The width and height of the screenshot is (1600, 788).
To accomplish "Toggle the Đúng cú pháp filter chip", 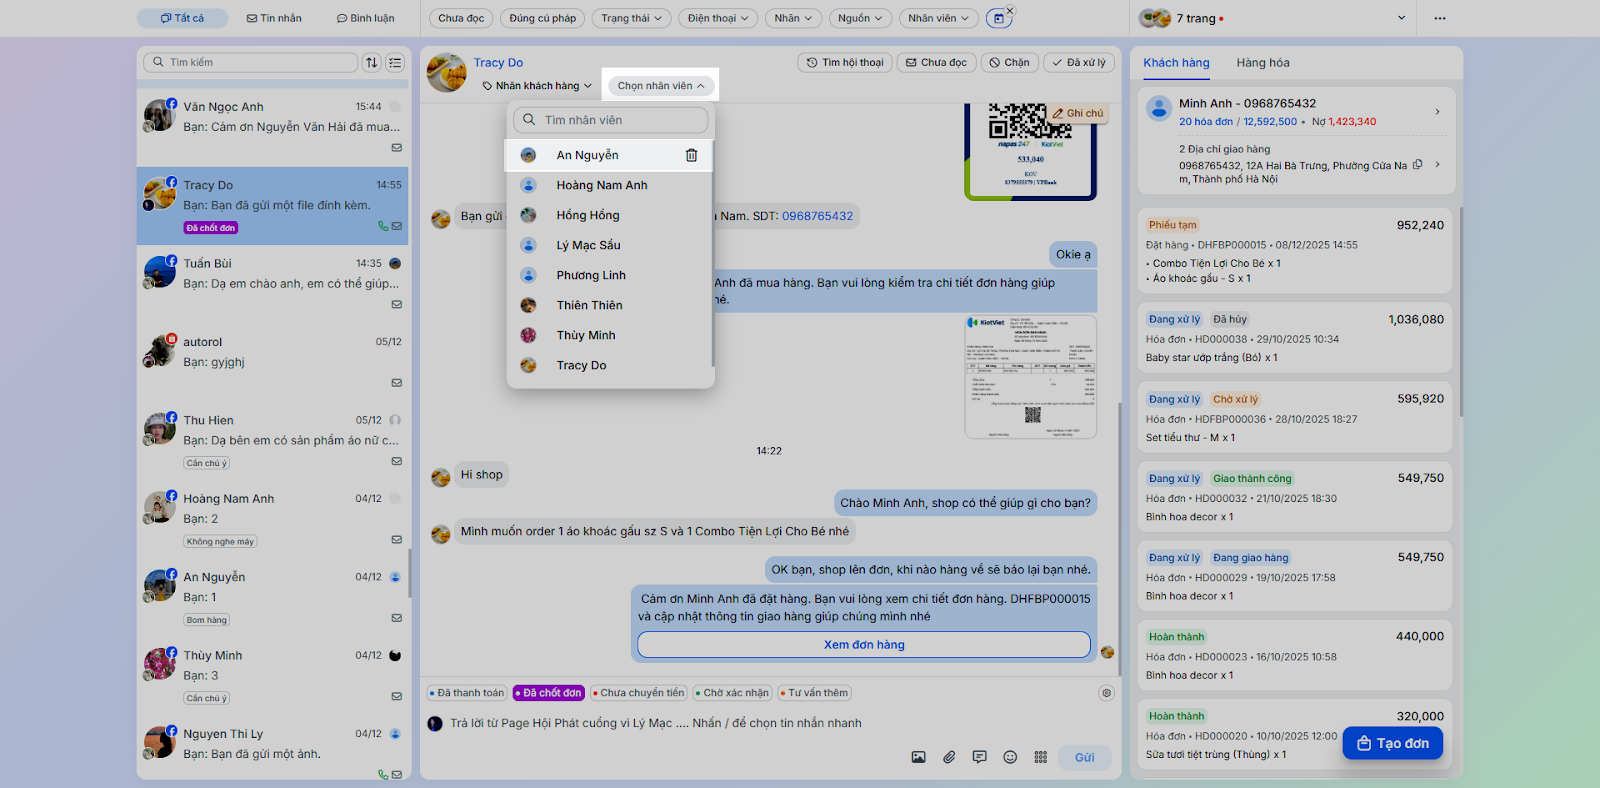I will point(543,18).
